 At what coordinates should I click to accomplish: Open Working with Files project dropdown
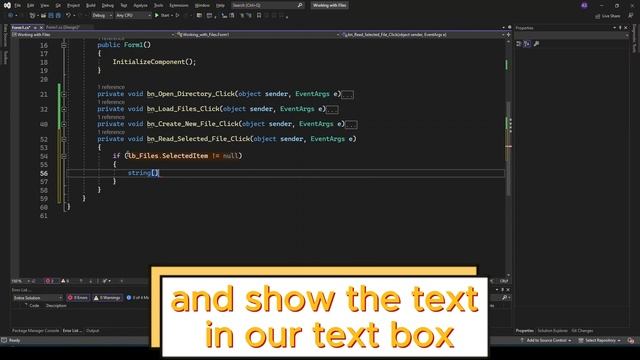pos(93,35)
